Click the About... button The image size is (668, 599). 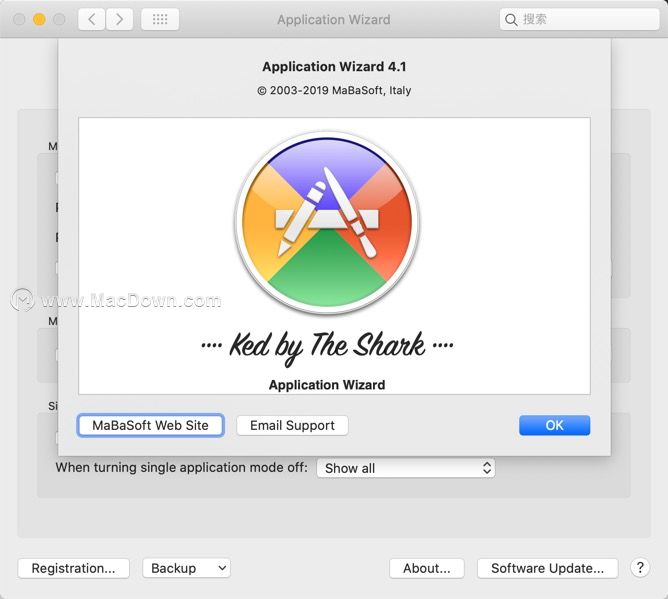pyautogui.click(x=426, y=568)
